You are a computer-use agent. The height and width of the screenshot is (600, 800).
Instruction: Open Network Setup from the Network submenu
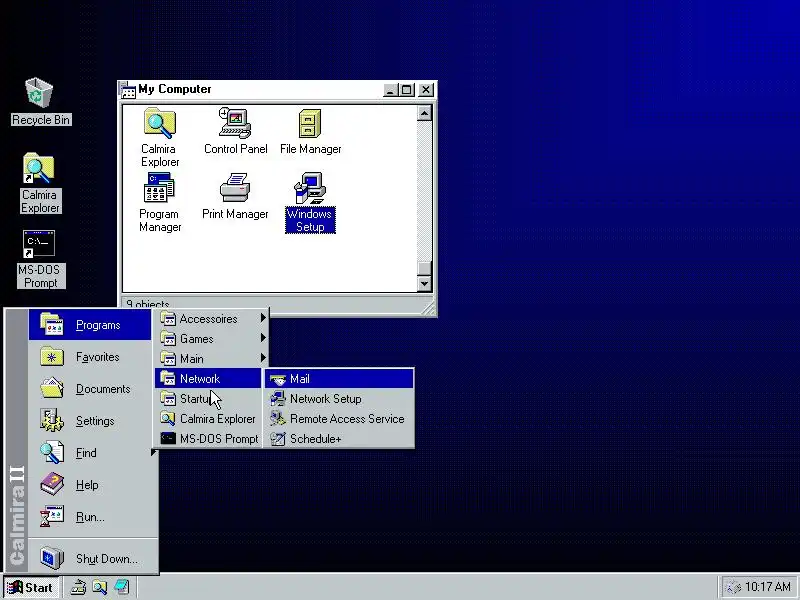pyautogui.click(x=339, y=398)
